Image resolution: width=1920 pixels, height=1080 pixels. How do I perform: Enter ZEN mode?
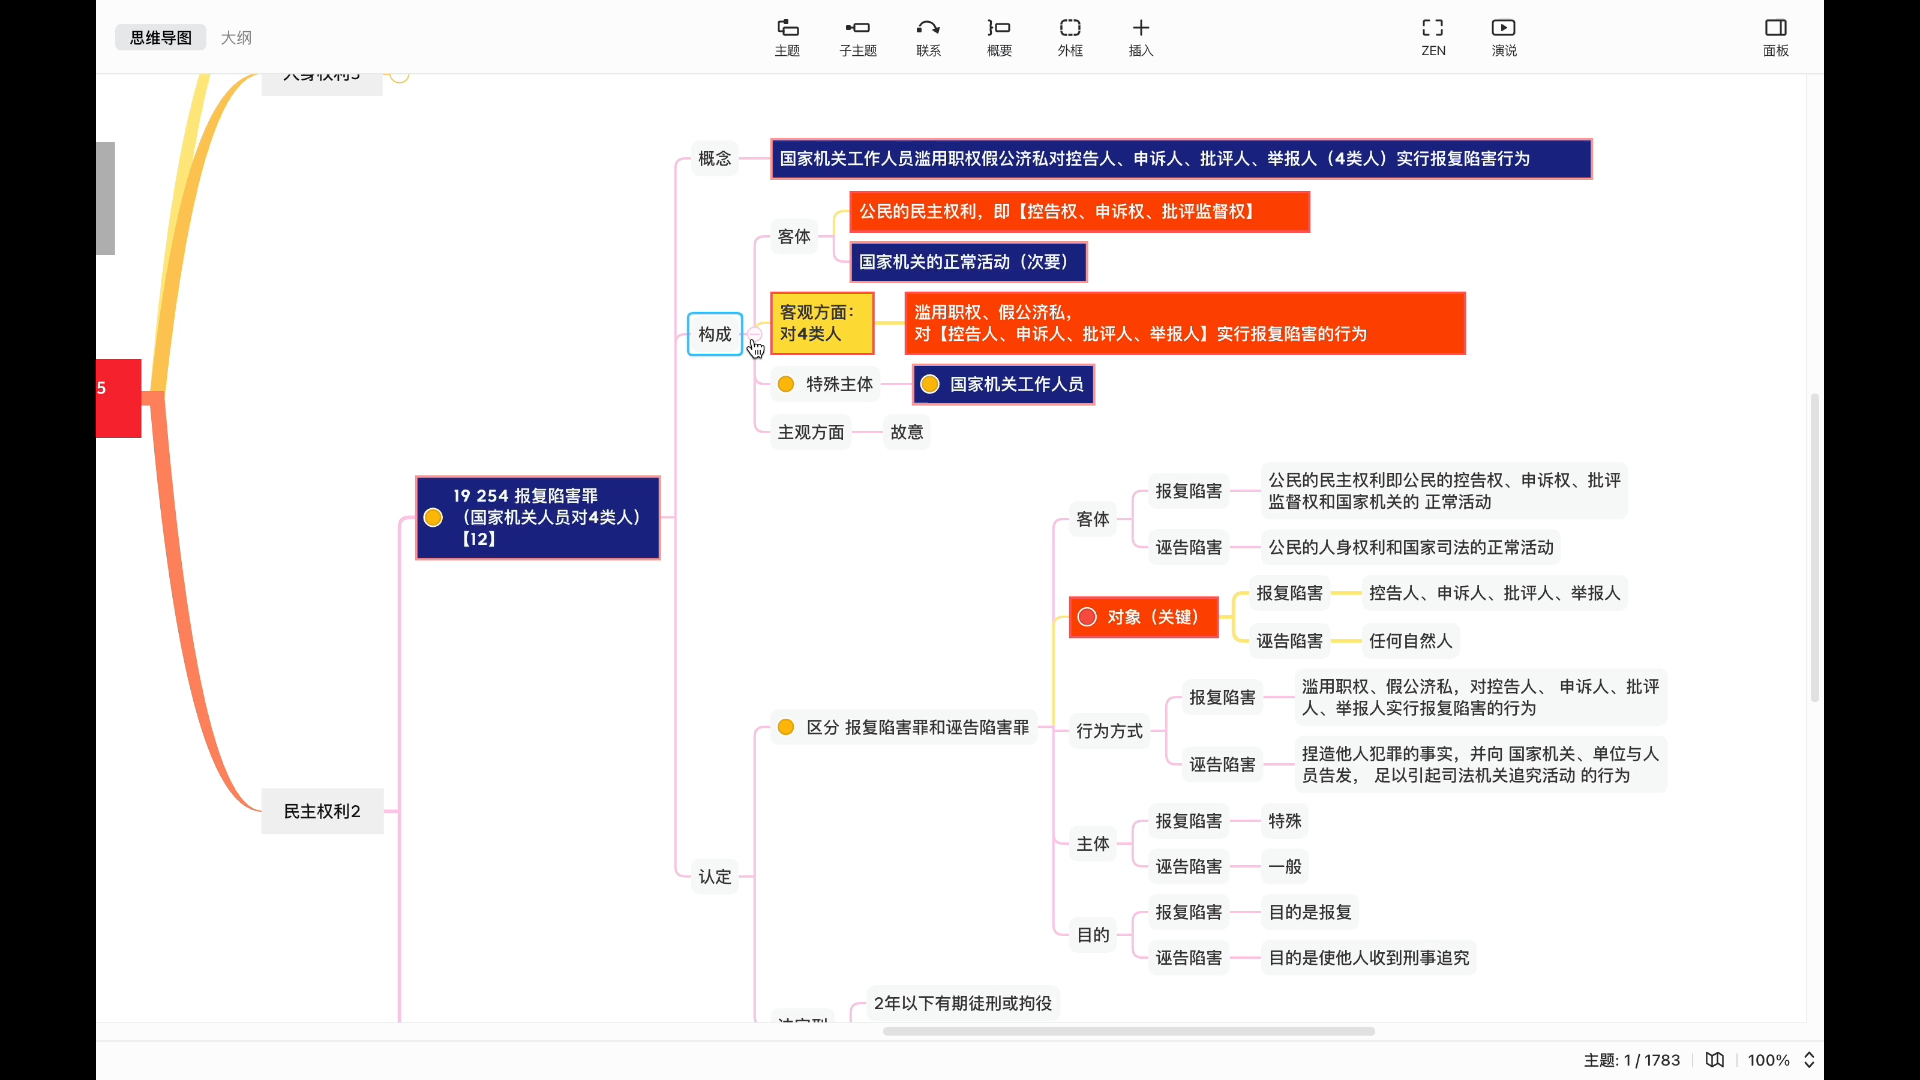point(1433,37)
